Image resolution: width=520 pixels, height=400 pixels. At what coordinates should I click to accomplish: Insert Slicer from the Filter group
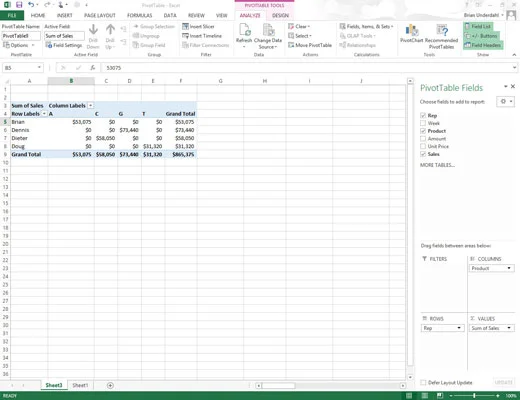point(198,26)
